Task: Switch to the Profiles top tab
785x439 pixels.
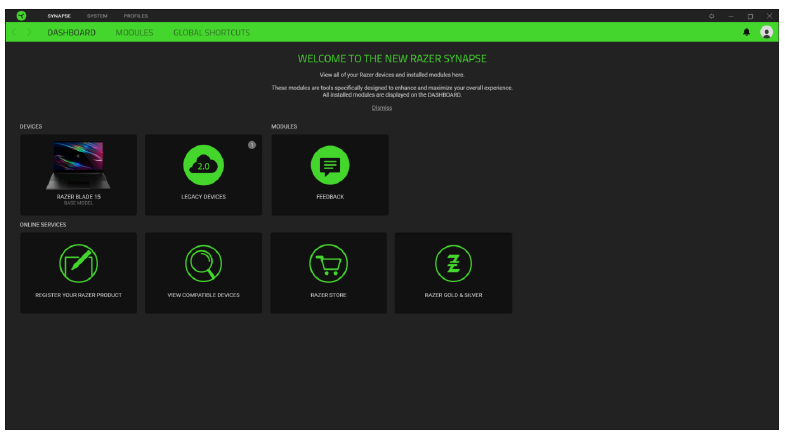Action: click(x=136, y=16)
